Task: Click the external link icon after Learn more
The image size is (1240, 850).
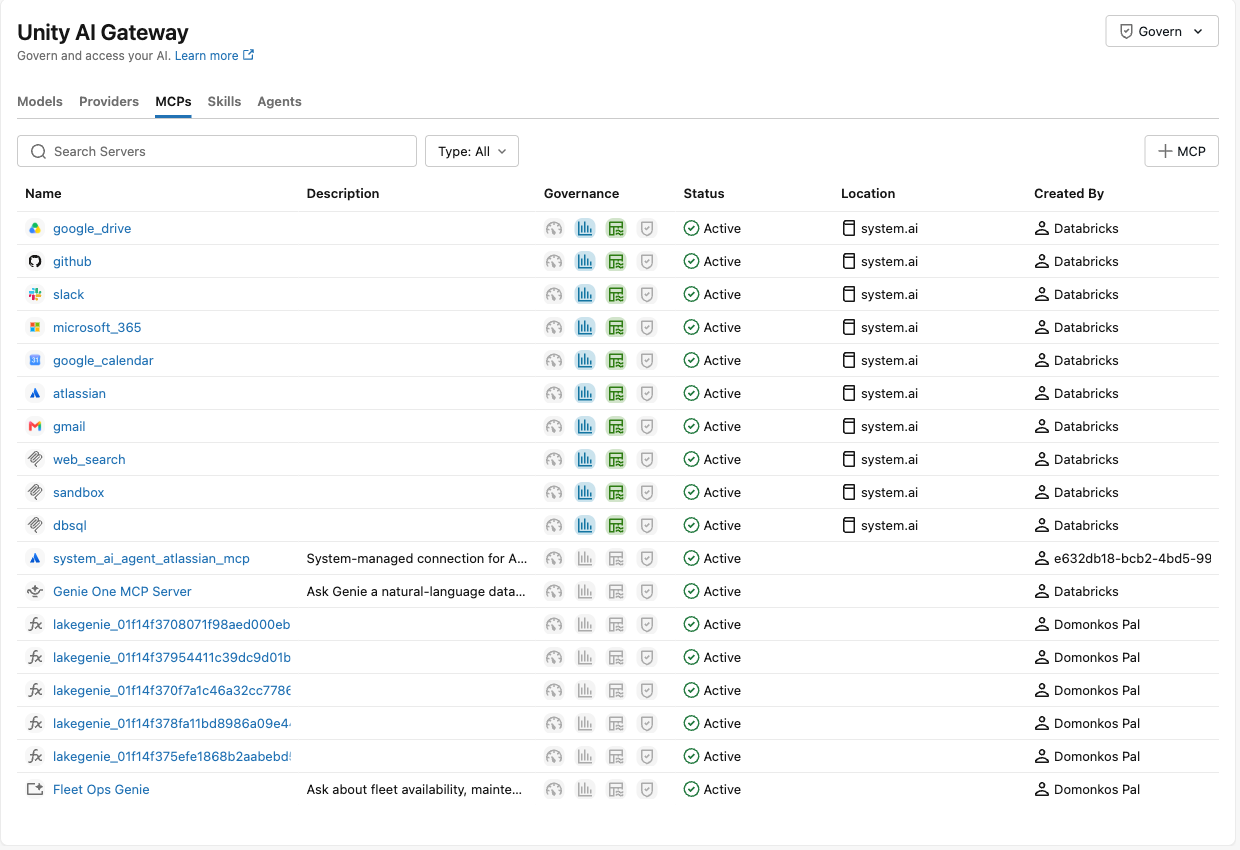Action: tap(249, 55)
